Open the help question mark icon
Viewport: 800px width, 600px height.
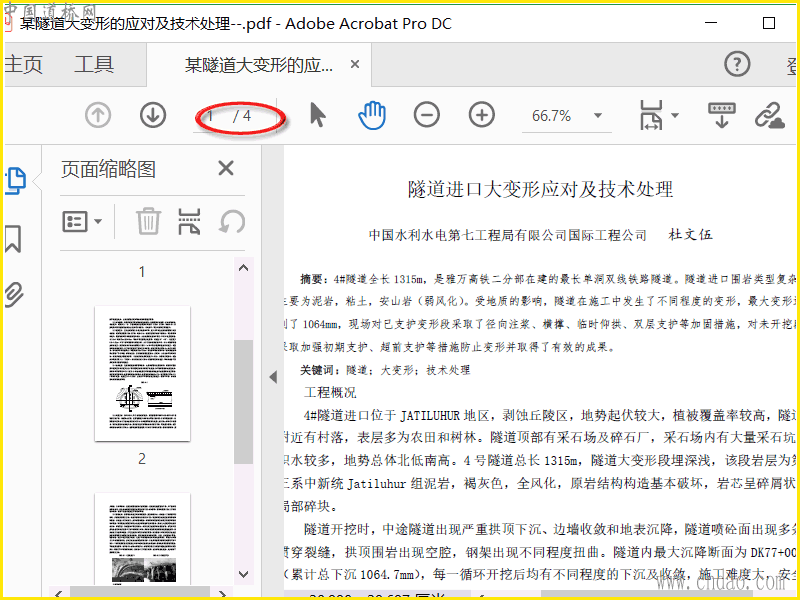[737, 64]
